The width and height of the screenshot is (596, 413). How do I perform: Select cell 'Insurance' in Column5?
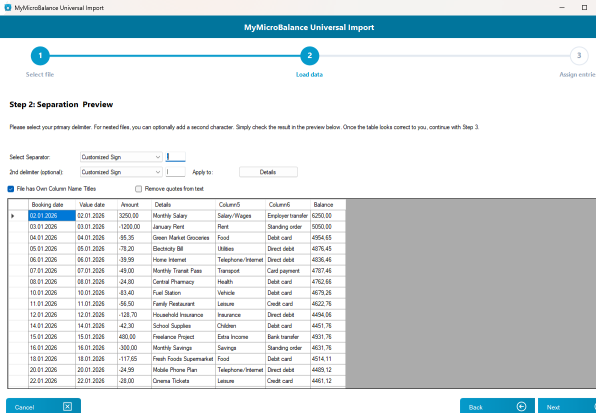[240, 315]
